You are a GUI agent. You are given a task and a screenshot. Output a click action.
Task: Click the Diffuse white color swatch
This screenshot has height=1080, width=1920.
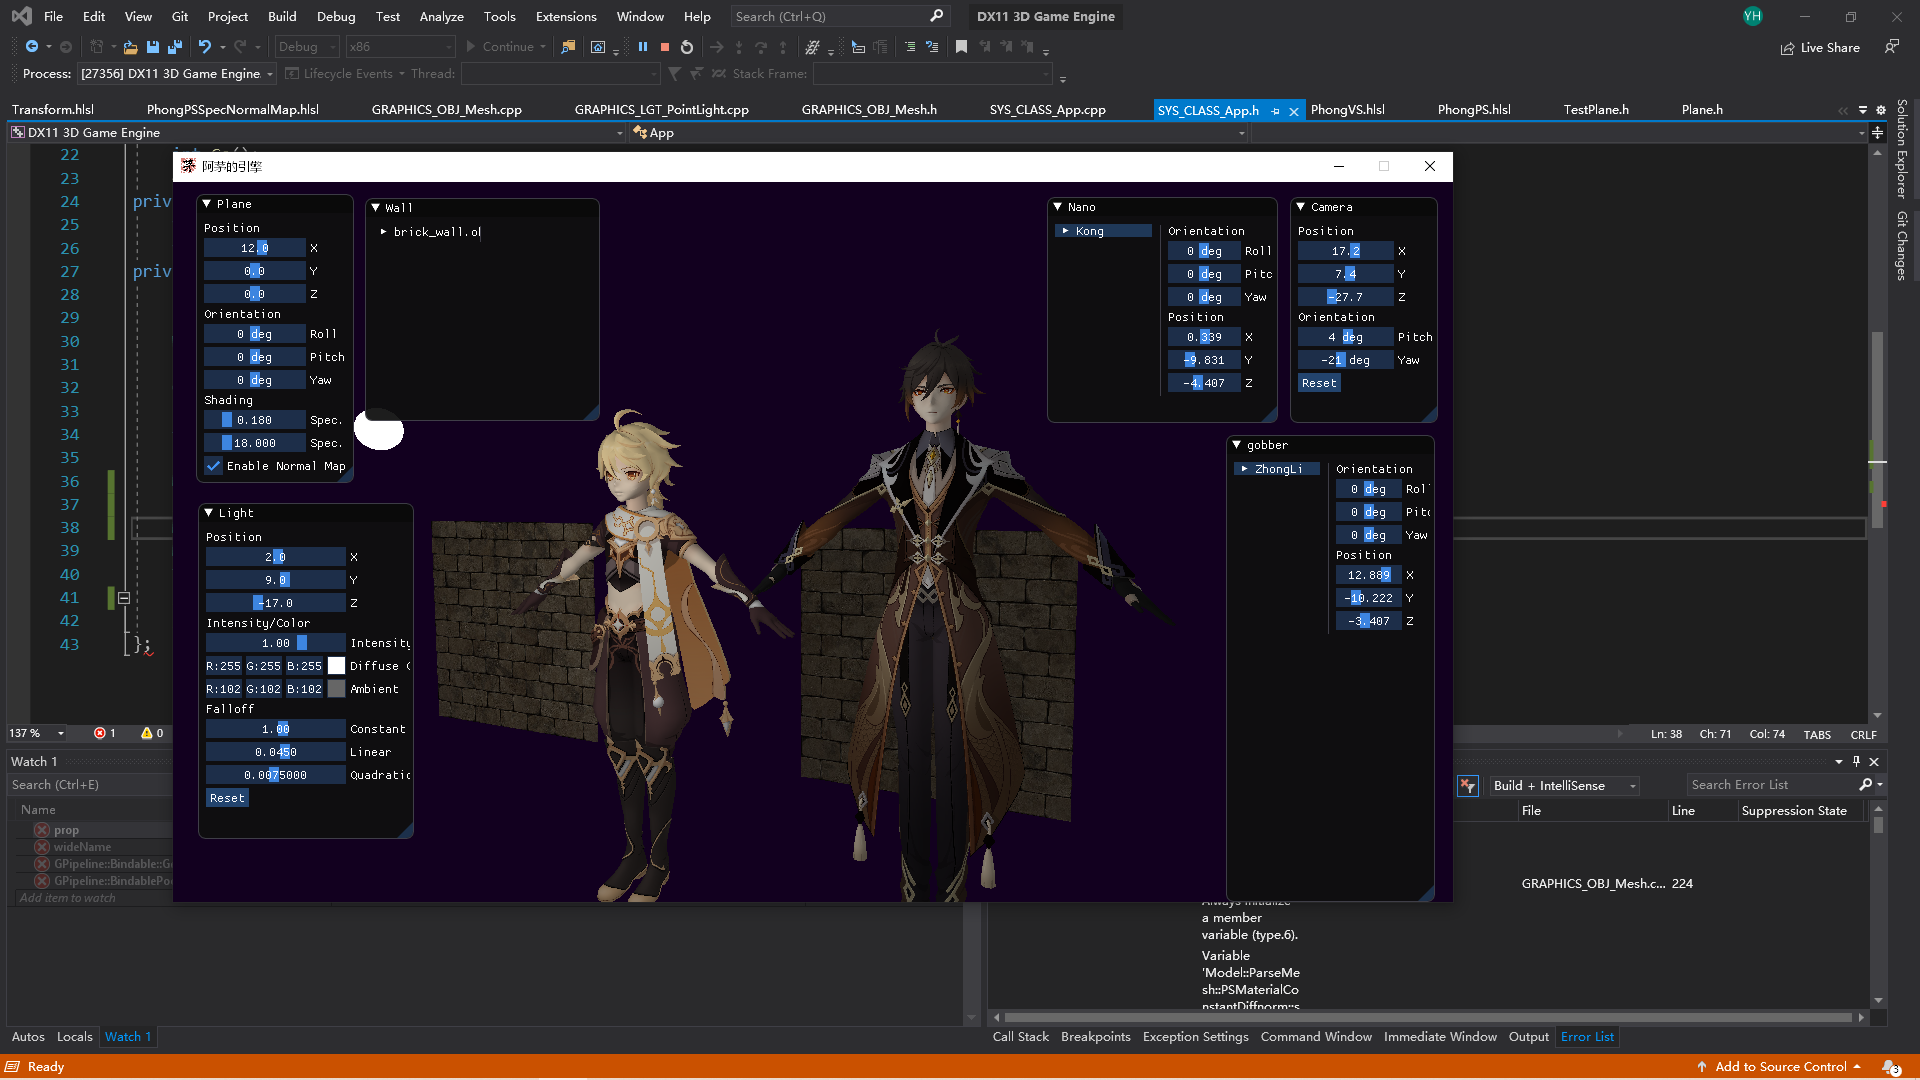336,666
